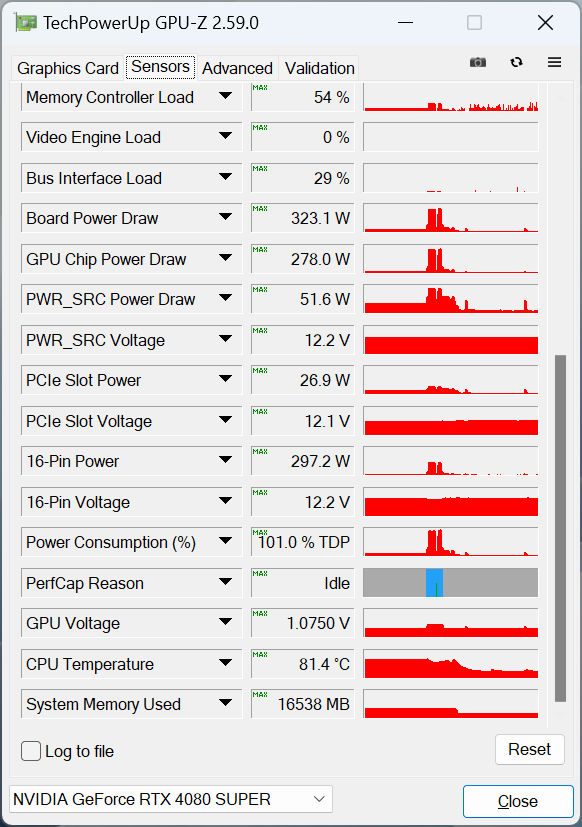
Task: Maximize the GPU-Z window
Action: (474, 23)
